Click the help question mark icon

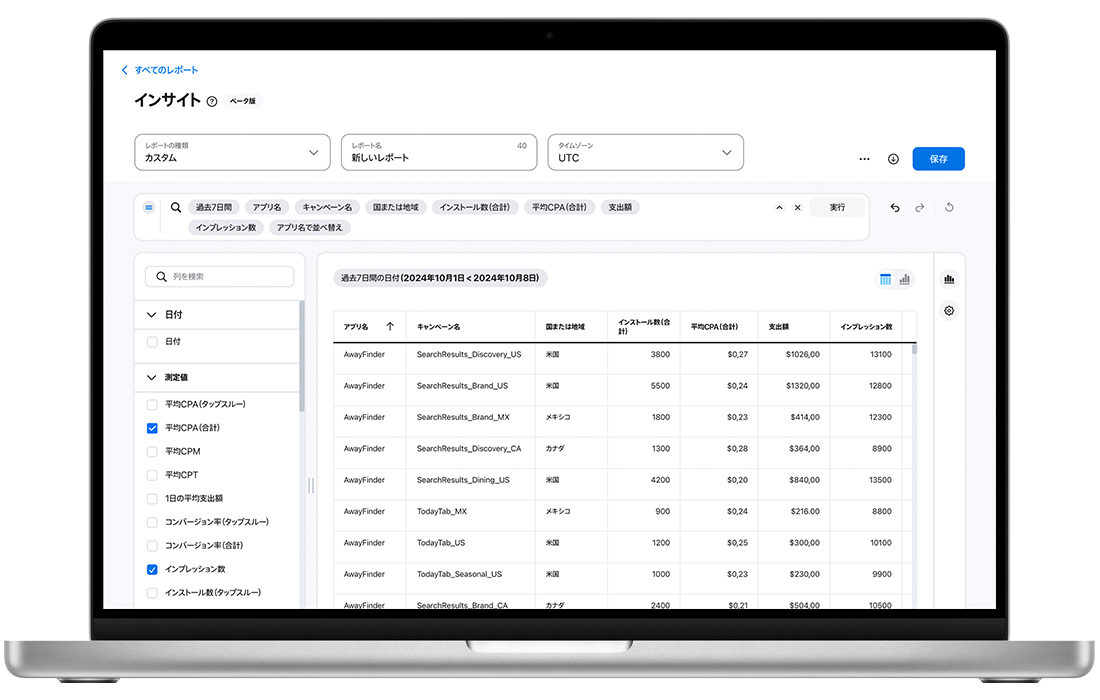(212, 101)
